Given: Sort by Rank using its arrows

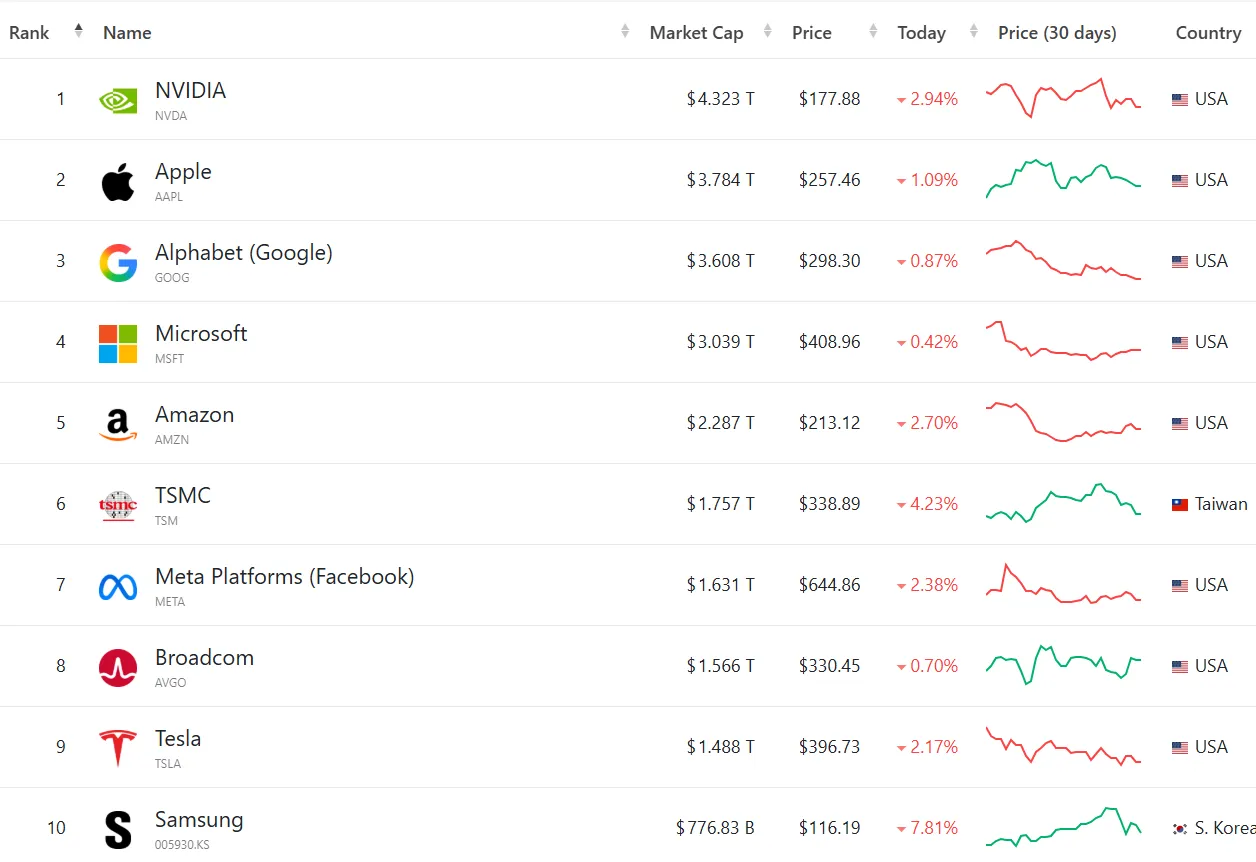Looking at the screenshot, I should [79, 31].
